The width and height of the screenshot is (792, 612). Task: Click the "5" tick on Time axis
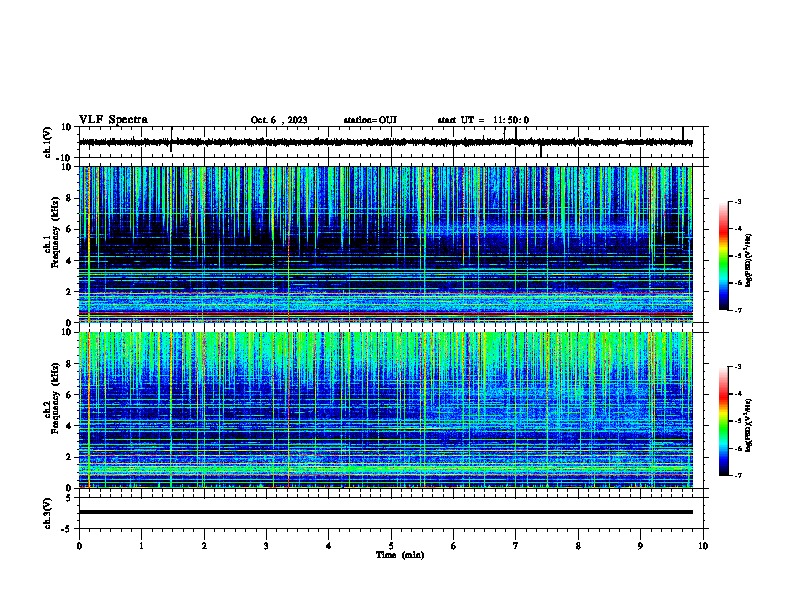[x=391, y=546]
